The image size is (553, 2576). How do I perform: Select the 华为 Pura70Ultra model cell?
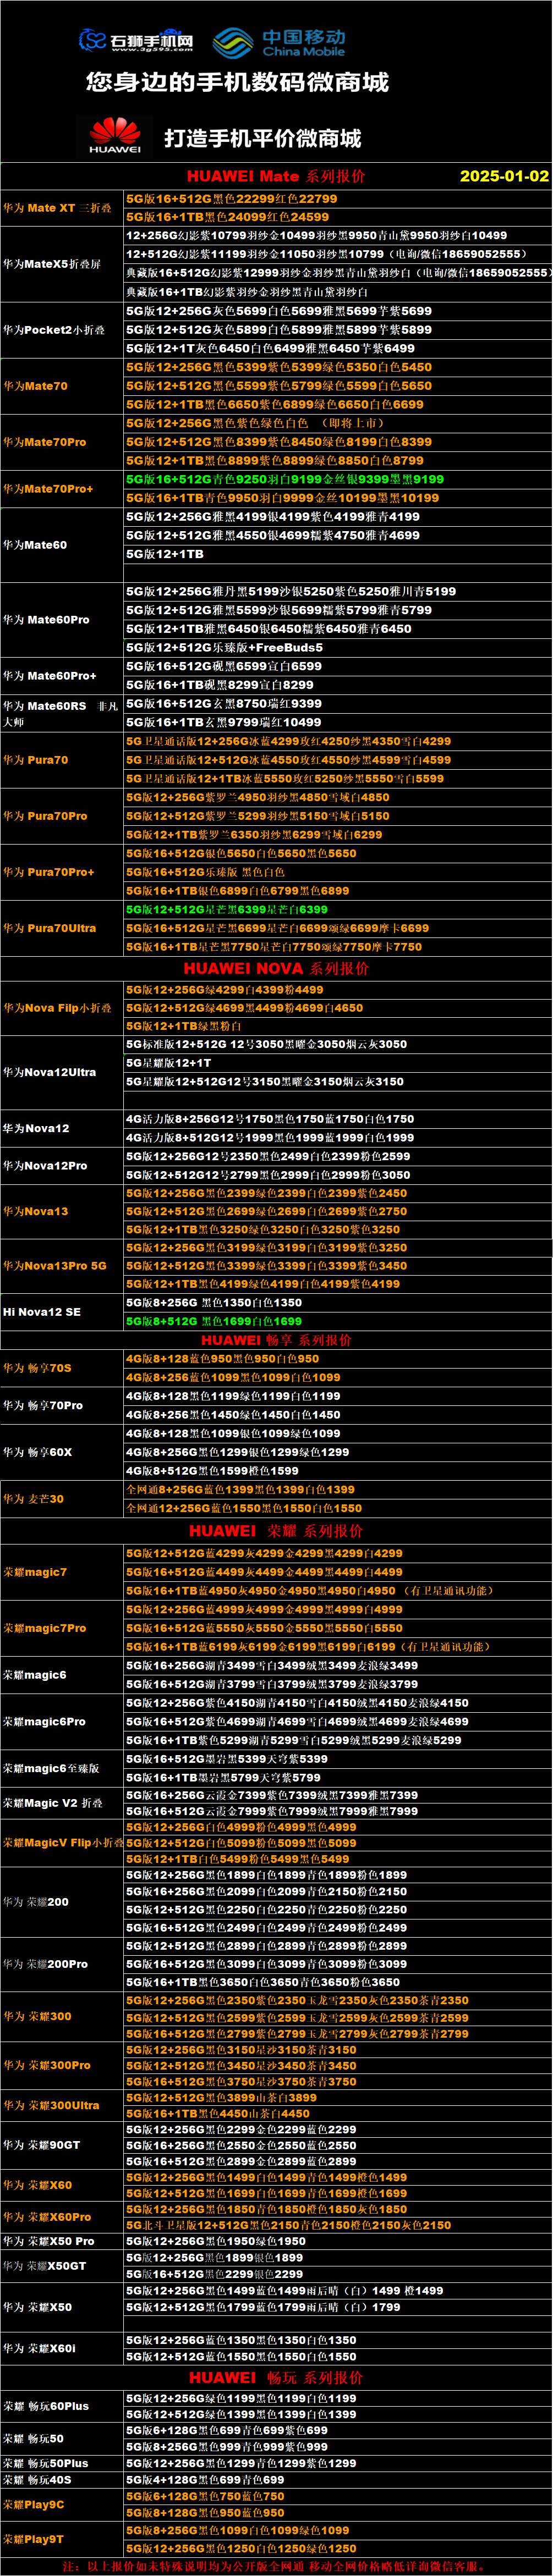point(62,928)
